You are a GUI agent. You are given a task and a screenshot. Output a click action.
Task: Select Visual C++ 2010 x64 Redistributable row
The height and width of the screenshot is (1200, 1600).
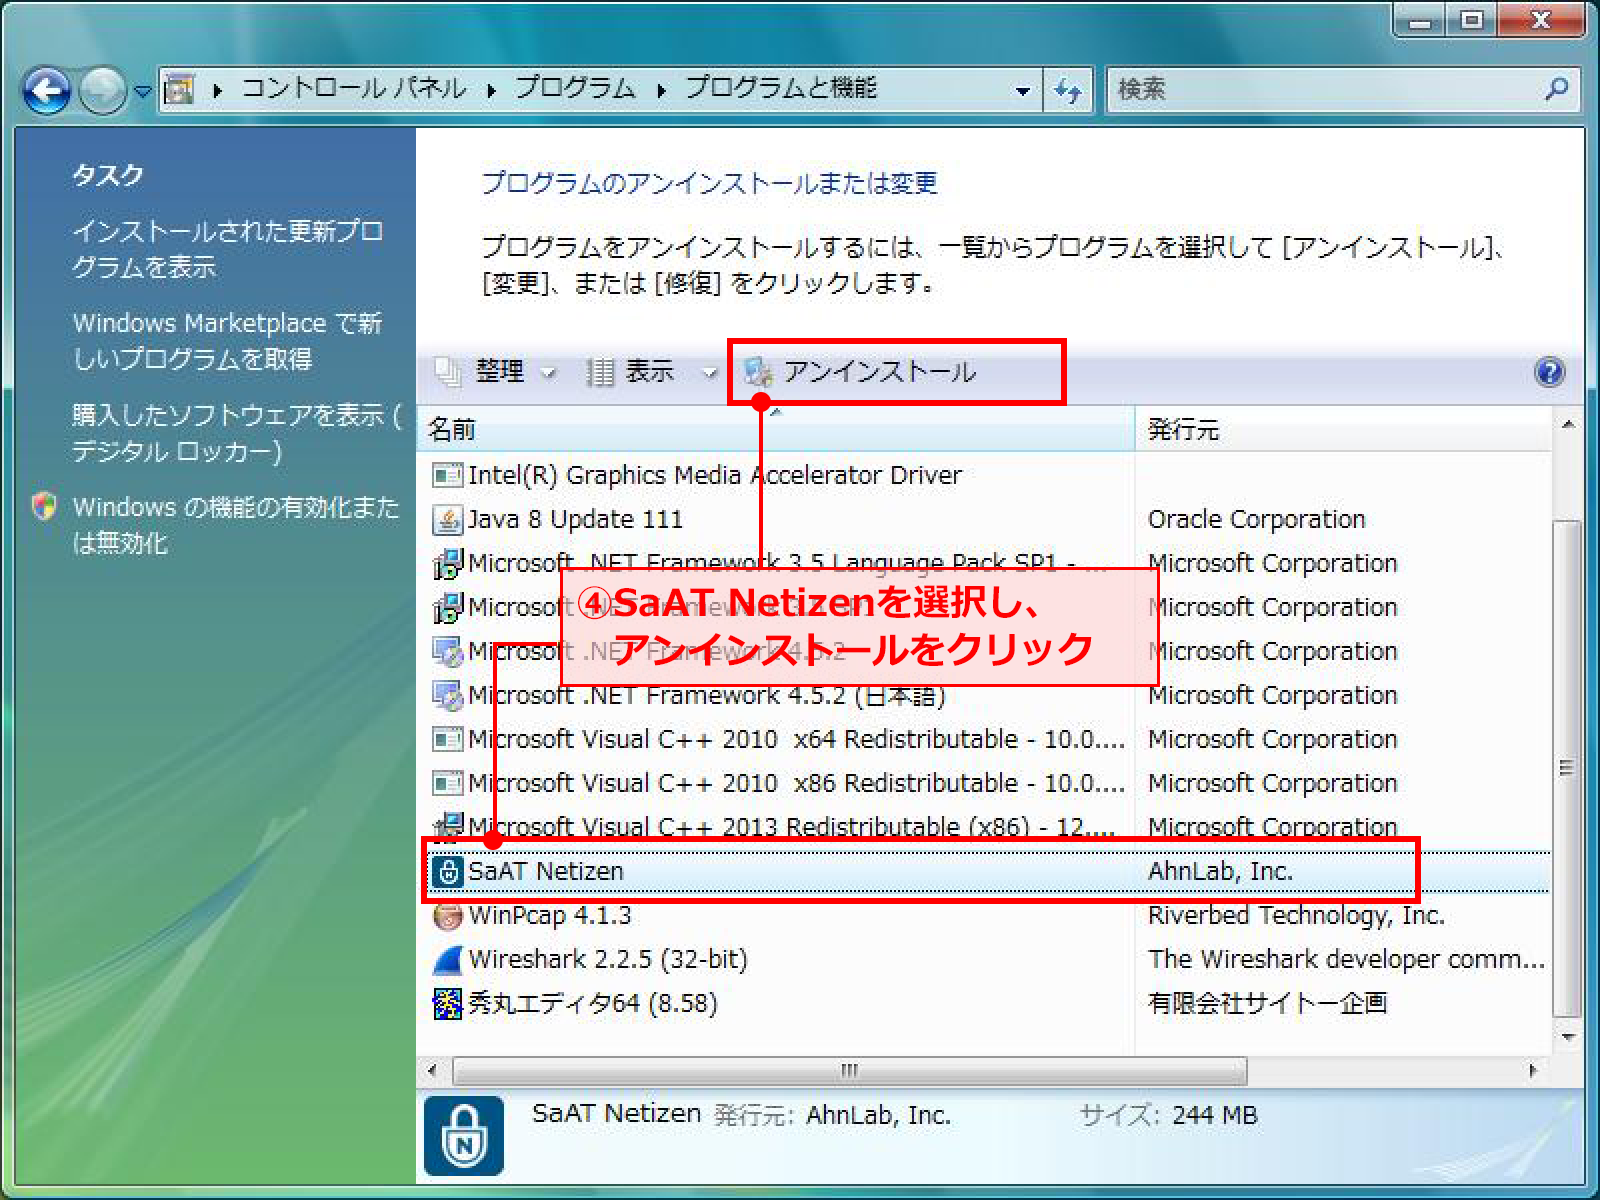984,739
